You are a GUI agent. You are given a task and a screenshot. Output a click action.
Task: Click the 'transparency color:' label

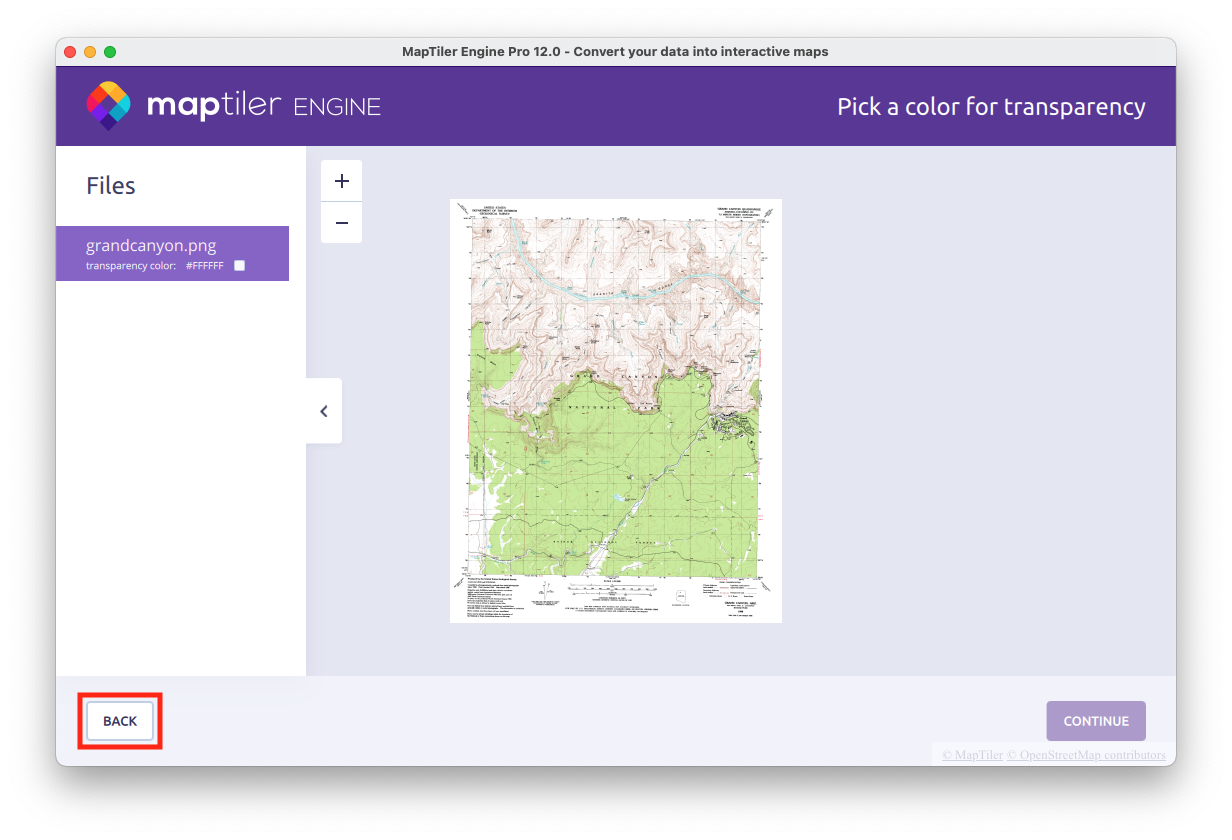[131, 266]
